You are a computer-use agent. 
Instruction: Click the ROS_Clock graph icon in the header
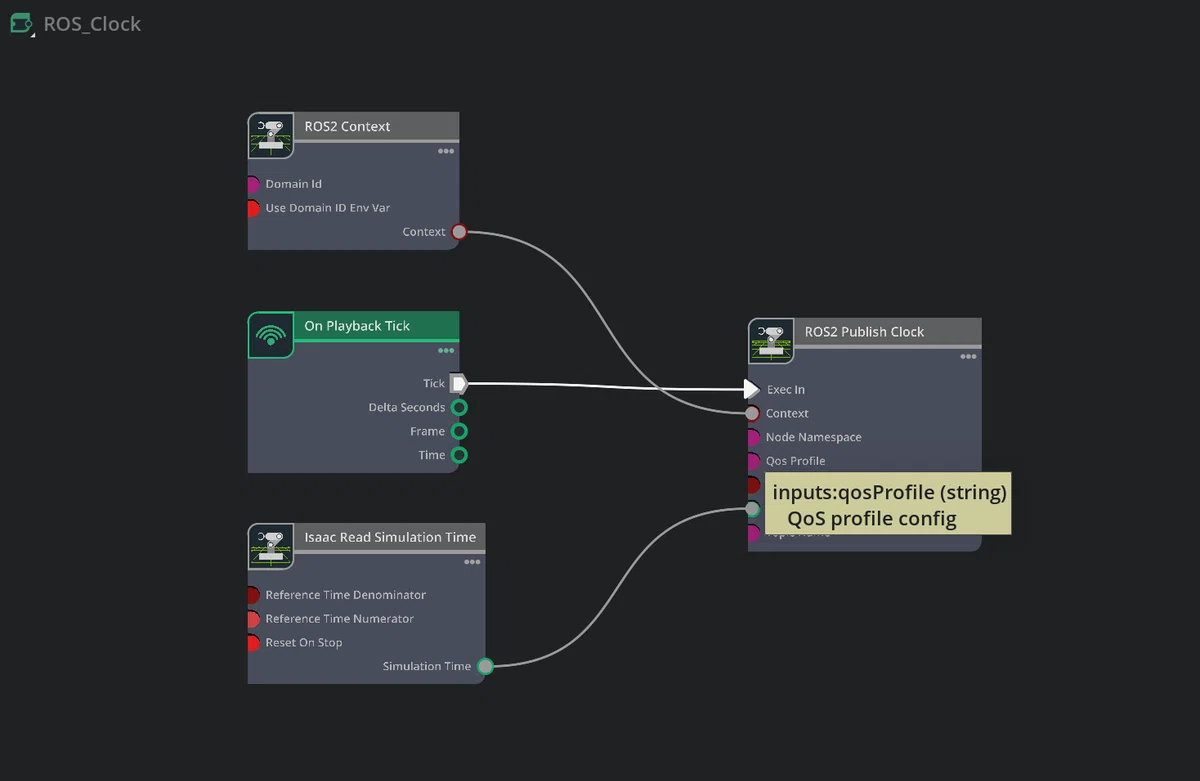22,23
